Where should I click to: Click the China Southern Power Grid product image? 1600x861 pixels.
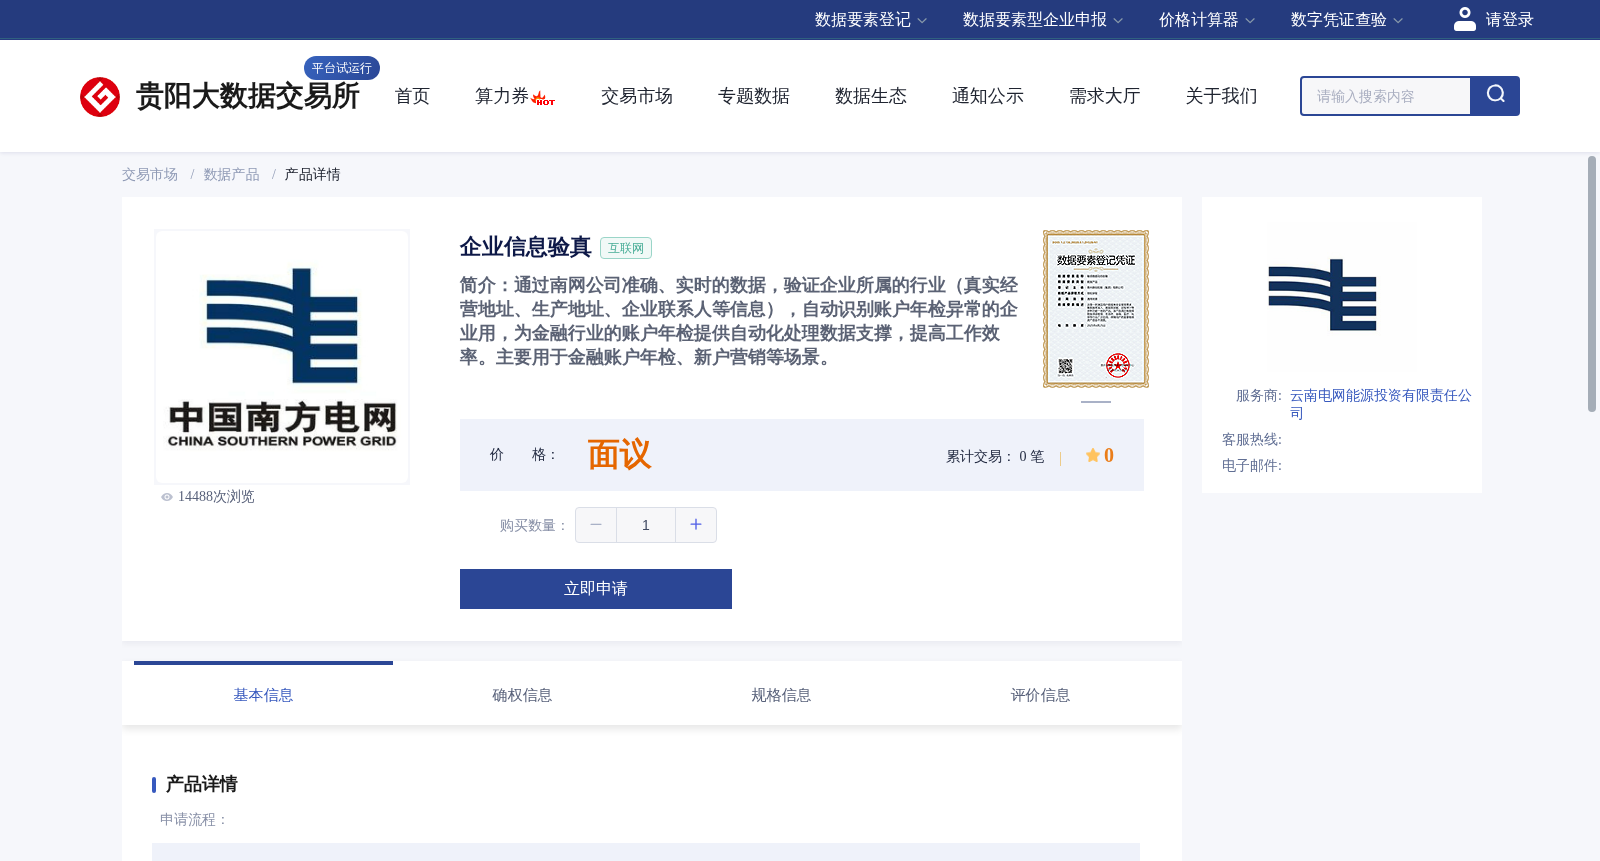pos(282,357)
